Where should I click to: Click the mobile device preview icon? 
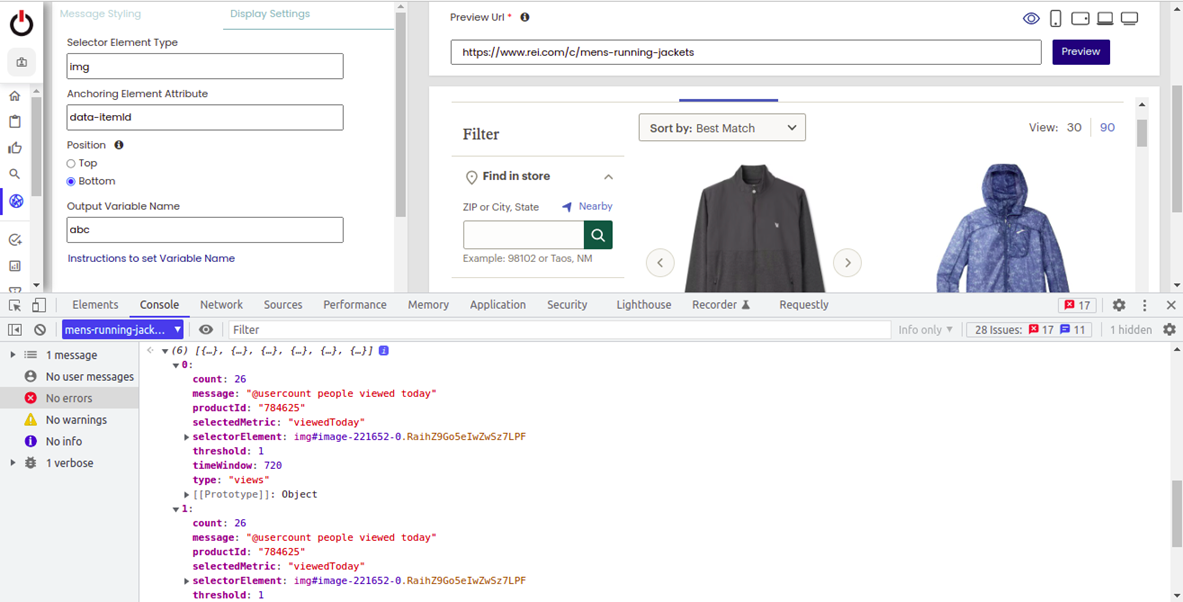click(x=1055, y=18)
